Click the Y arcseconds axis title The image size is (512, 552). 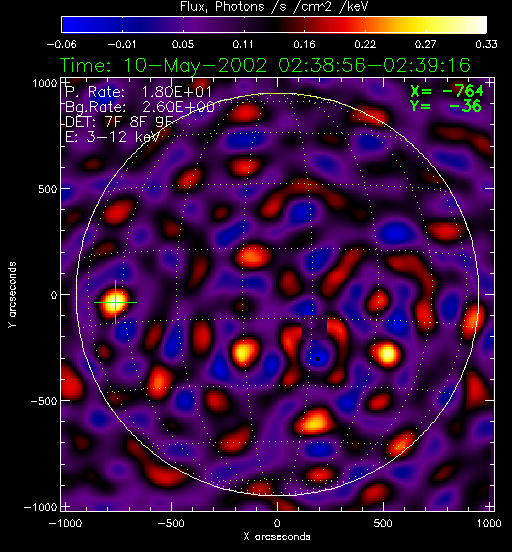coord(12,295)
